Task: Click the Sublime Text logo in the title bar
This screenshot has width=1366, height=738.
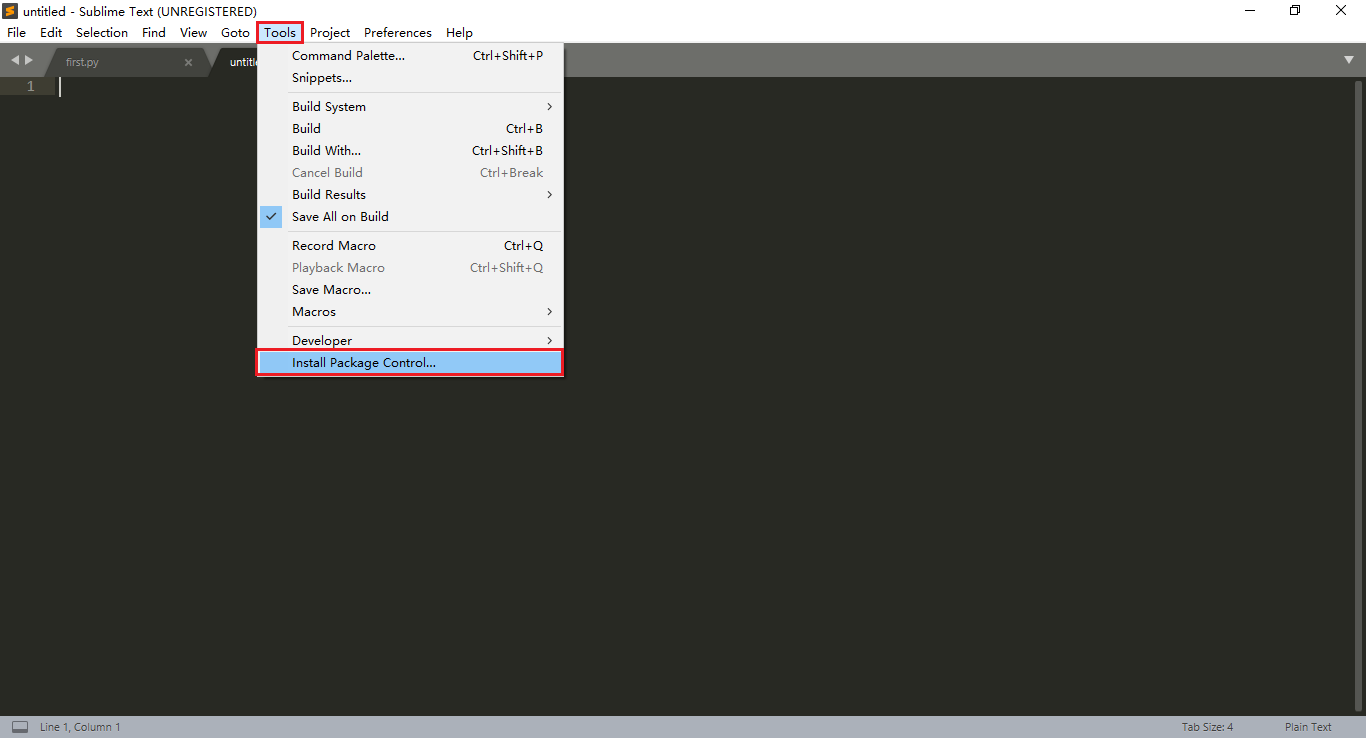Action: [10, 11]
